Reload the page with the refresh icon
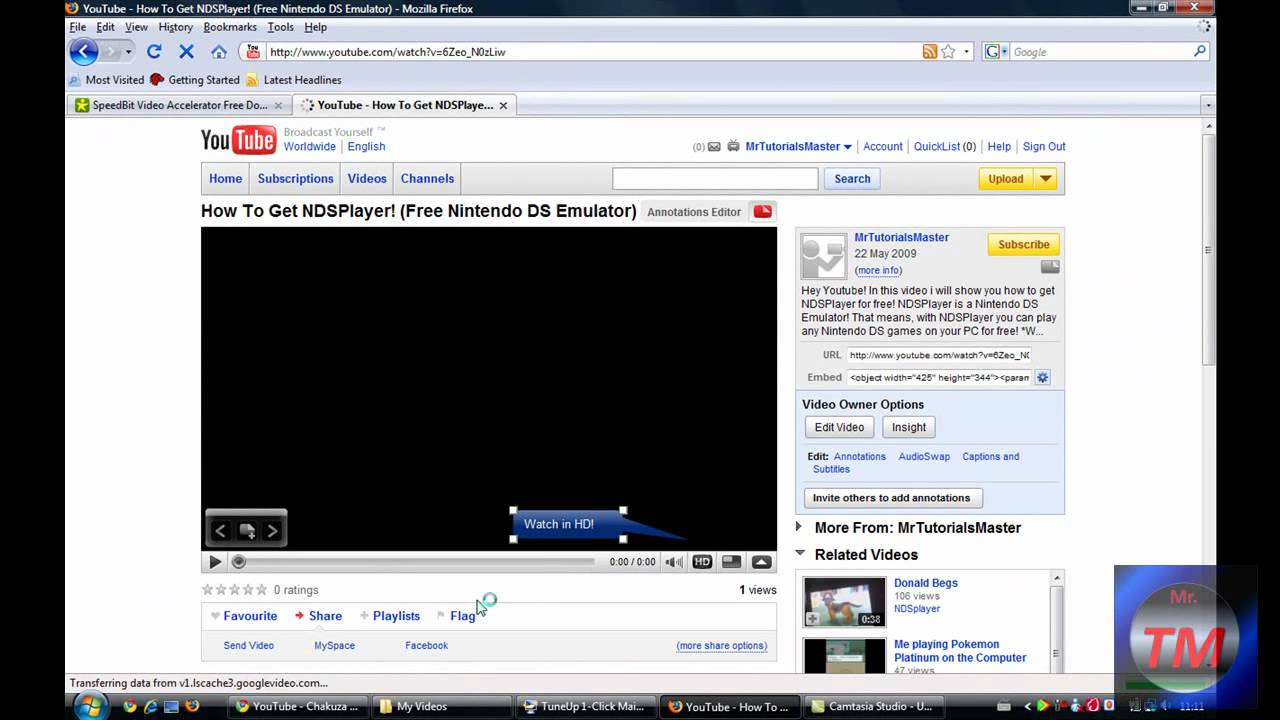The width and height of the screenshot is (1280, 720). pos(154,51)
